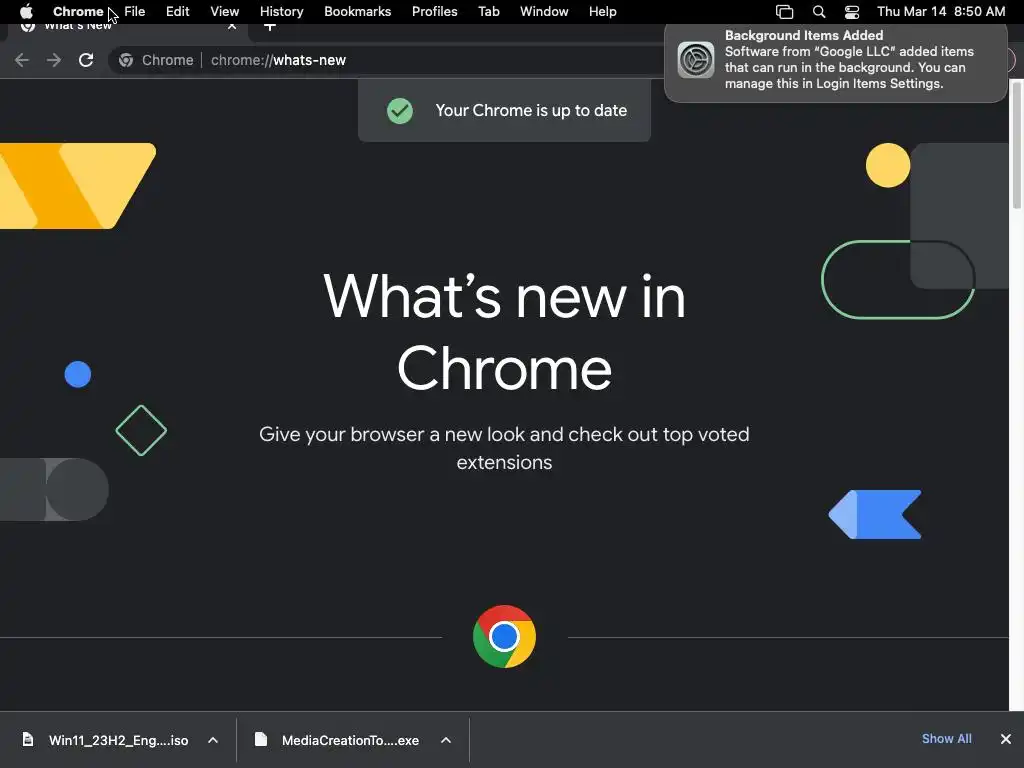Go back with the back arrow button
The height and width of the screenshot is (768, 1024).
[22, 60]
